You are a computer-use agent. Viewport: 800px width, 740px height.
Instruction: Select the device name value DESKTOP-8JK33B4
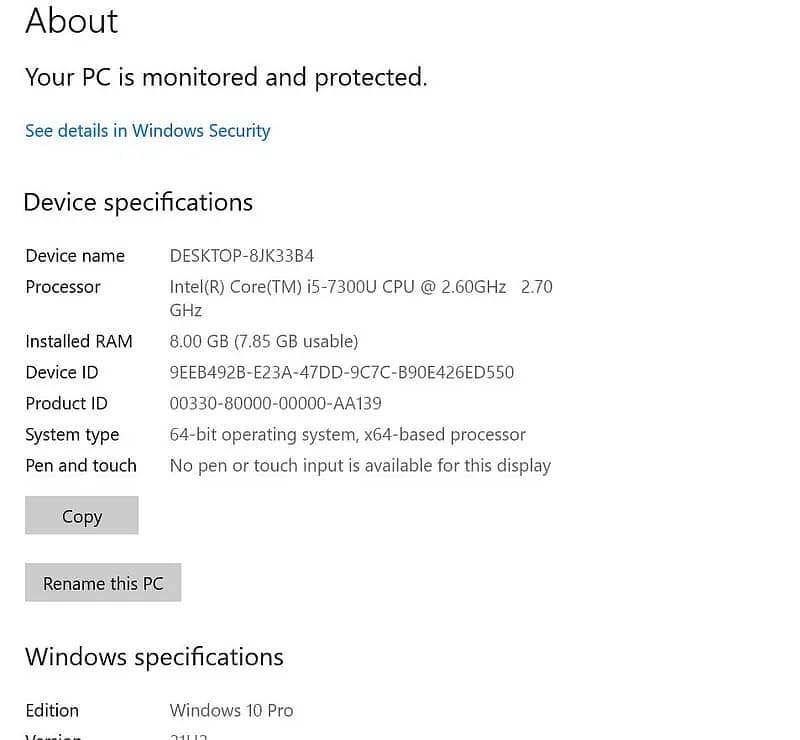242,256
